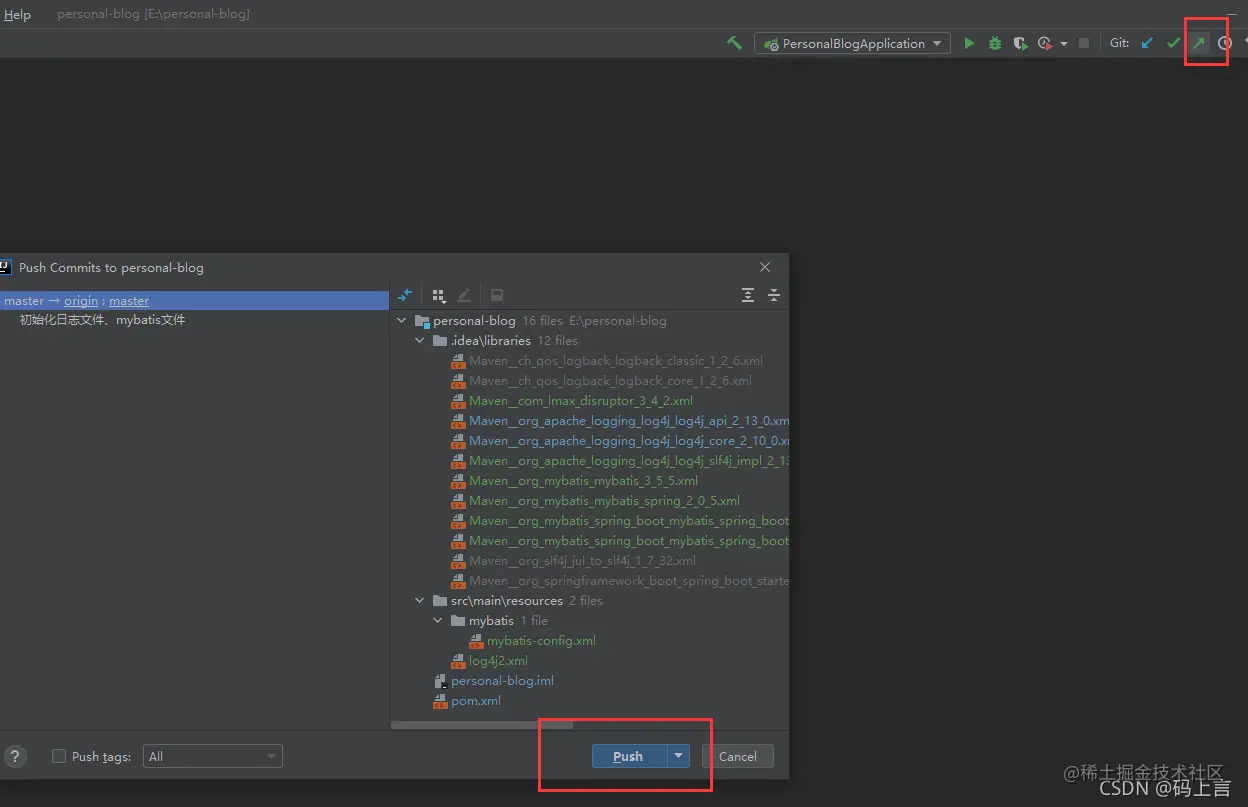Open the Help menu
Viewport: 1248px width, 807px height.
[17, 14]
